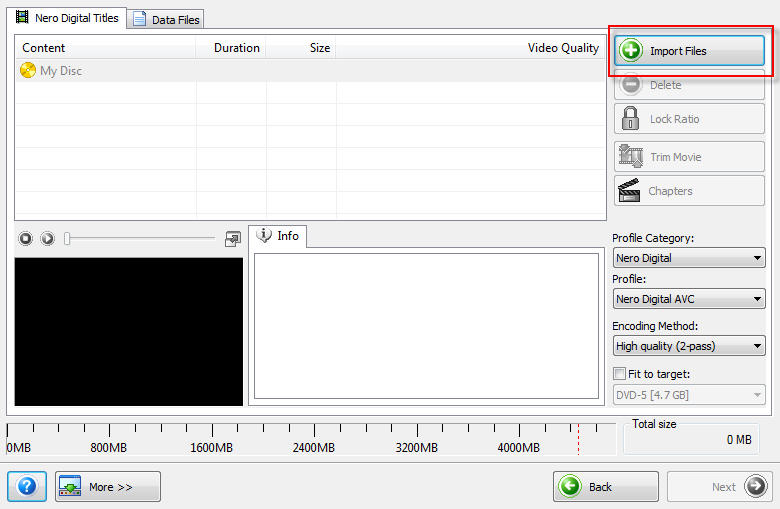Click the My Disc gold disc icon
The width and height of the screenshot is (780, 509).
(28, 70)
